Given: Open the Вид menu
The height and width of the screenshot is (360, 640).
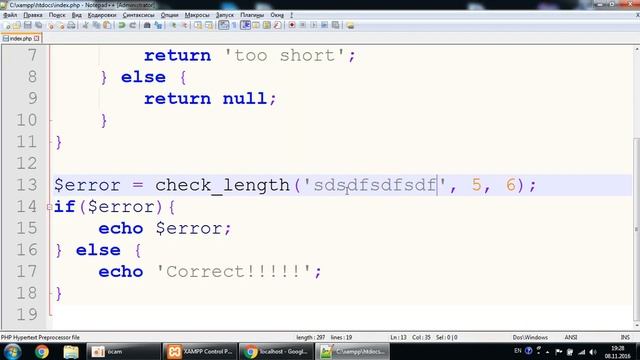Looking at the screenshot, I should [77, 15].
